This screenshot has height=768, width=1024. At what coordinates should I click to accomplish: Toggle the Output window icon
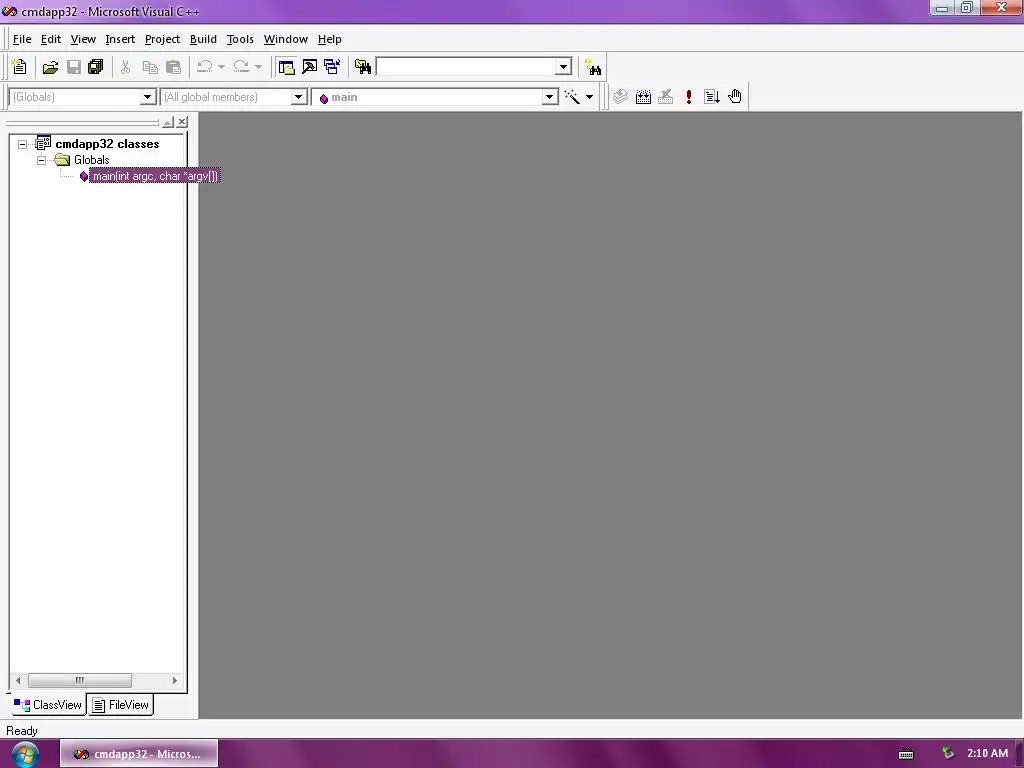pos(310,67)
